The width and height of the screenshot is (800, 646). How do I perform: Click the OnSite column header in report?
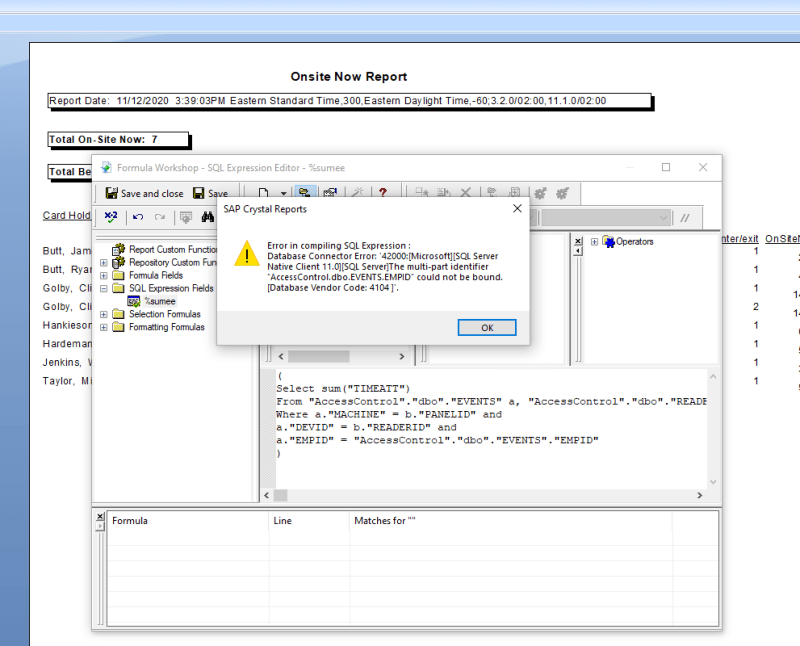(x=782, y=239)
